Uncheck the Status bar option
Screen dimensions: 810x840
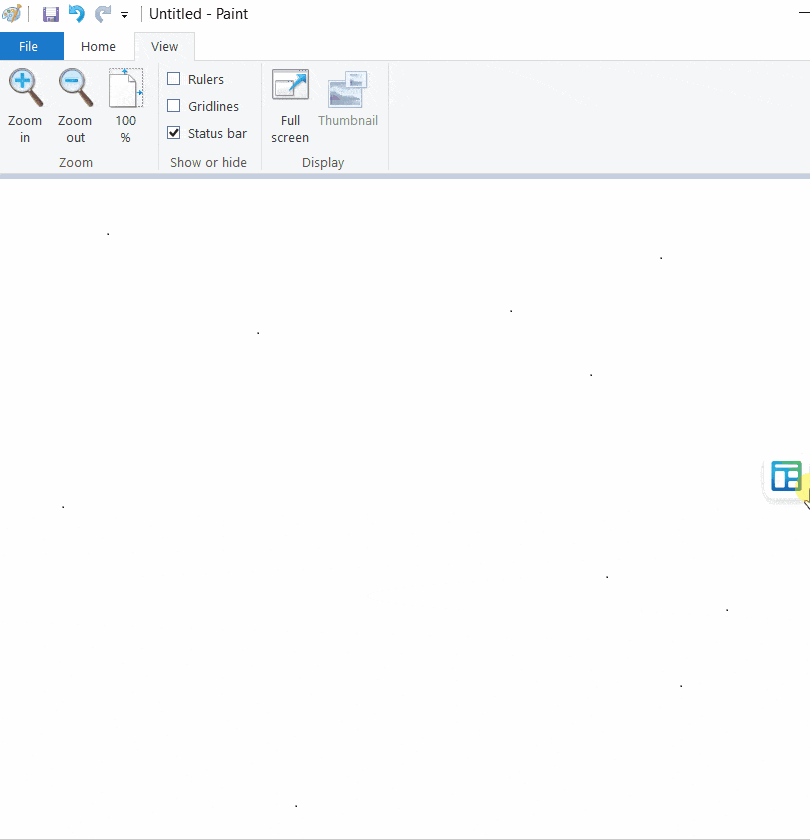click(x=174, y=133)
